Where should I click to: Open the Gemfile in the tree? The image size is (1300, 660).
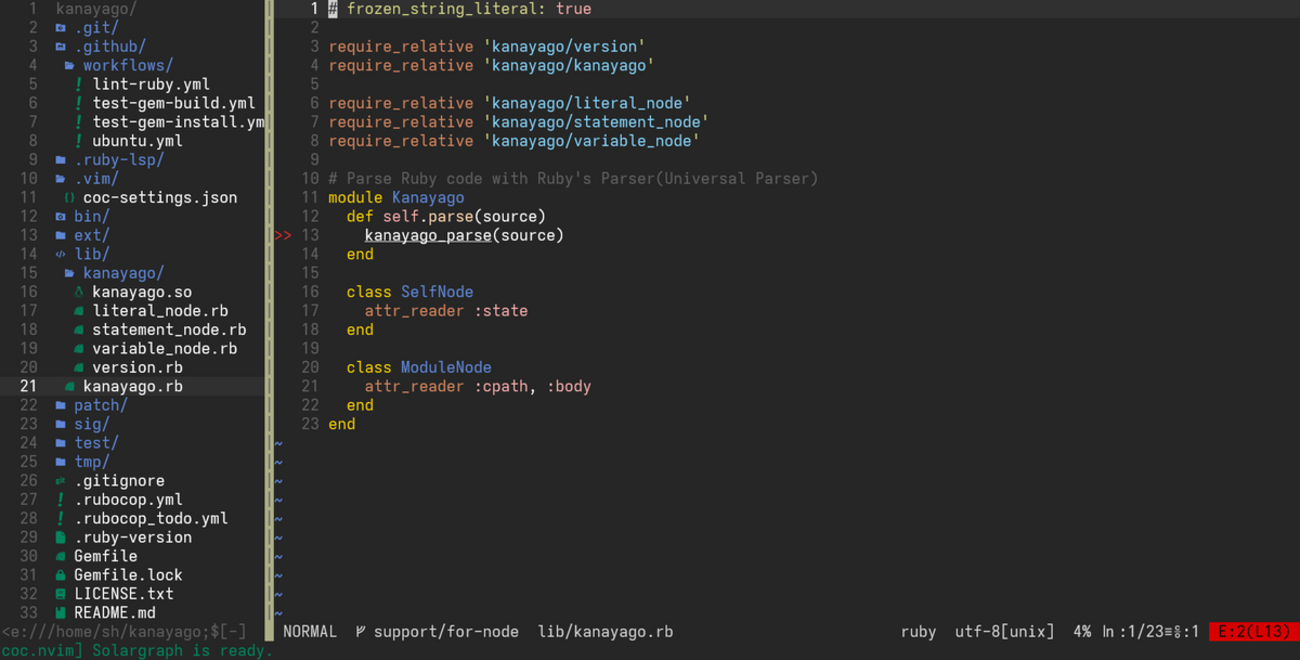click(x=105, y=556)
